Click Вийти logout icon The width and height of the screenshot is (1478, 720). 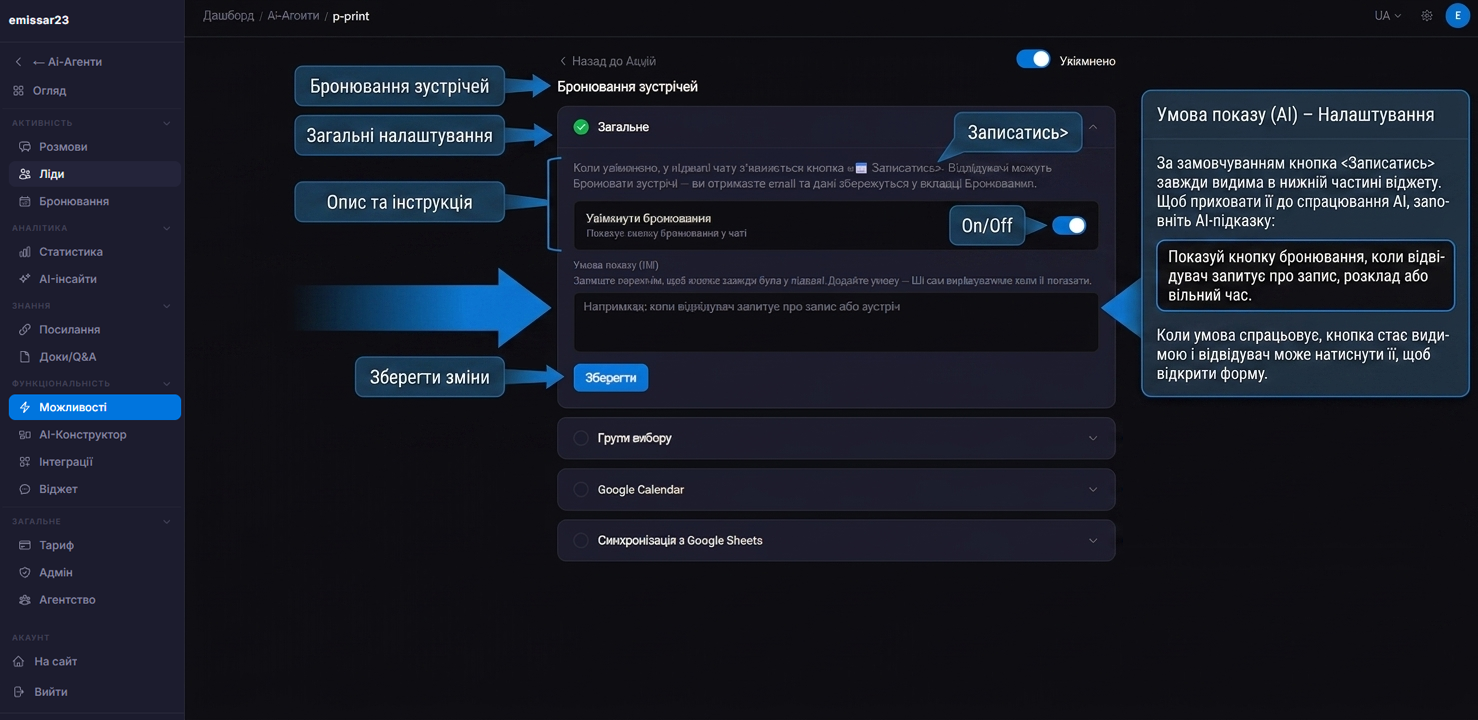pyautogui.click(x=18, y=692)
